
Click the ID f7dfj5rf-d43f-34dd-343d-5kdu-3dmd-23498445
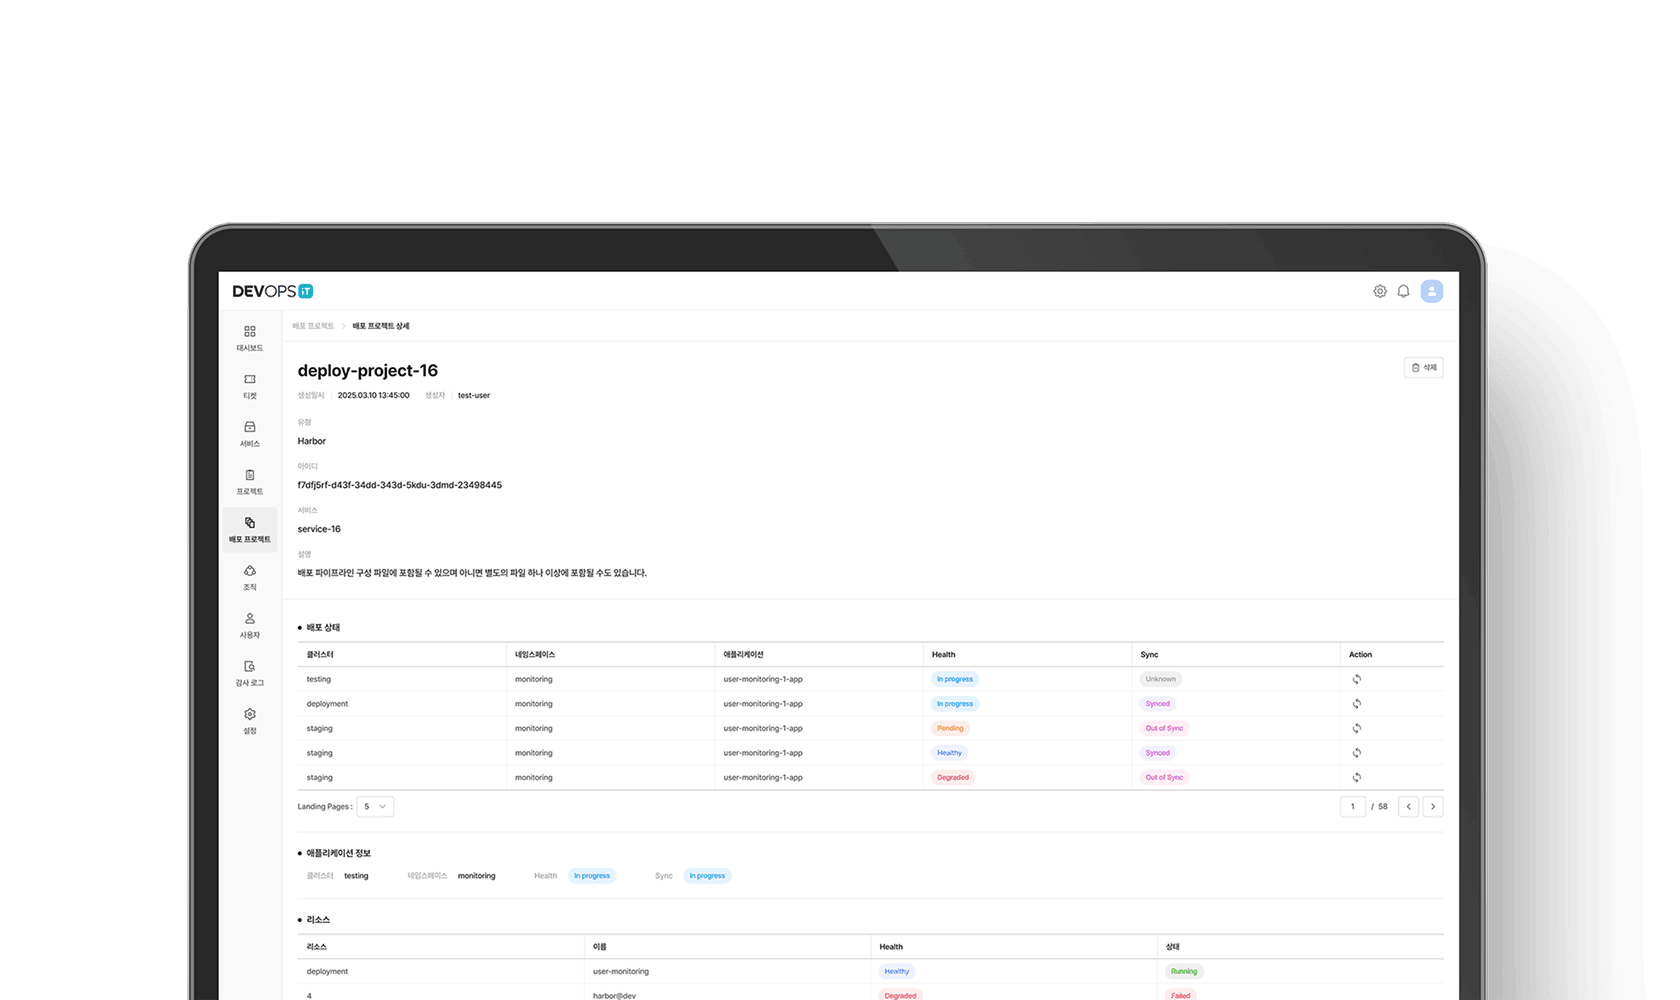coord(400,485)
